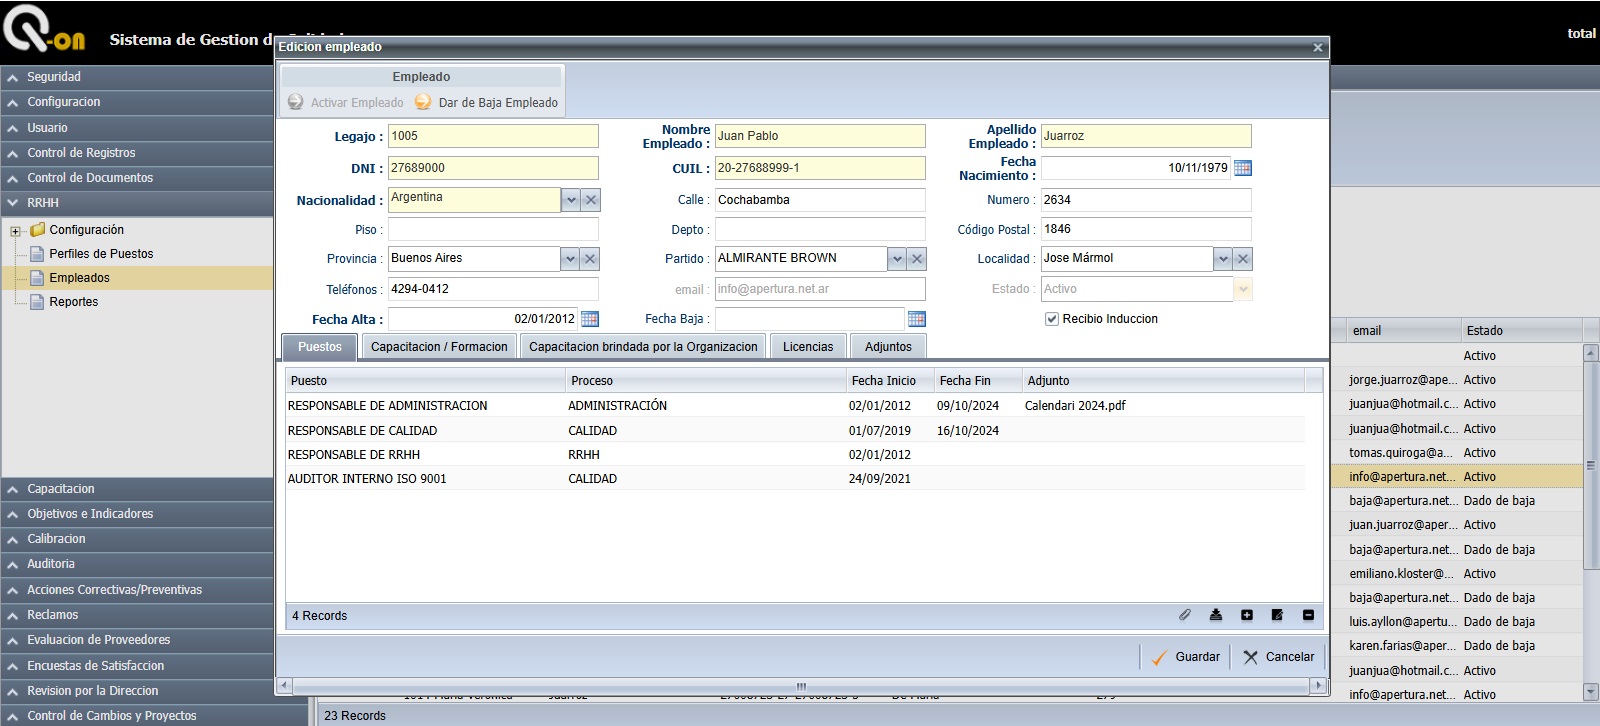The image size is (1600, 726).
Task: Click the minus icon to remove a Puesto
Action: click(1308, 615)
